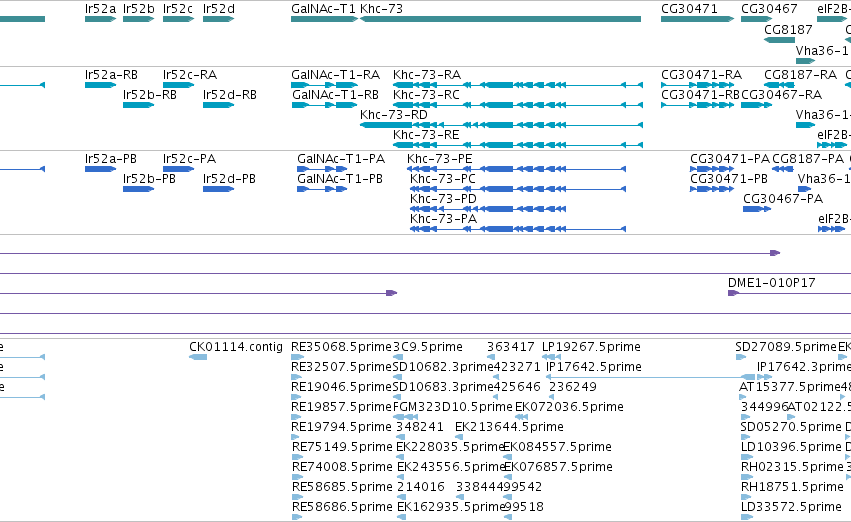The width and height of the screenshot is (851, 522).
Task: Select protein Ir52b-PB
Action: coord(138,189)
